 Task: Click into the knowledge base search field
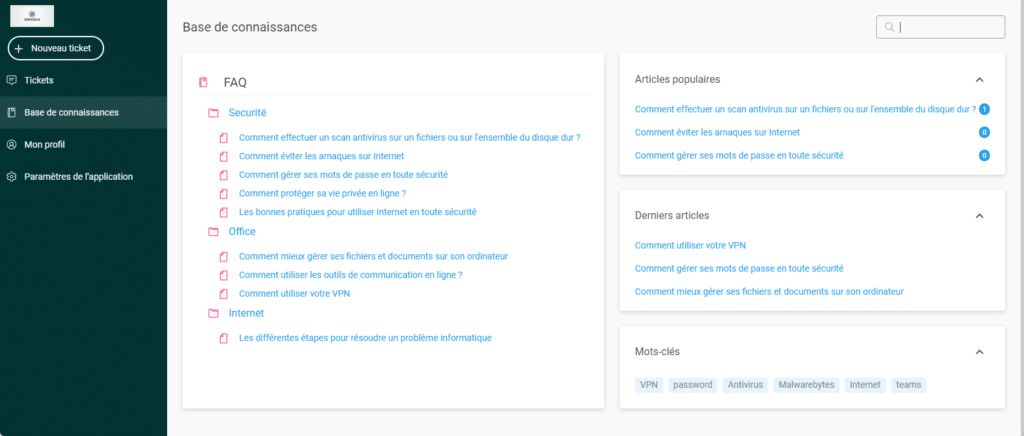click(x=948, y=27)
